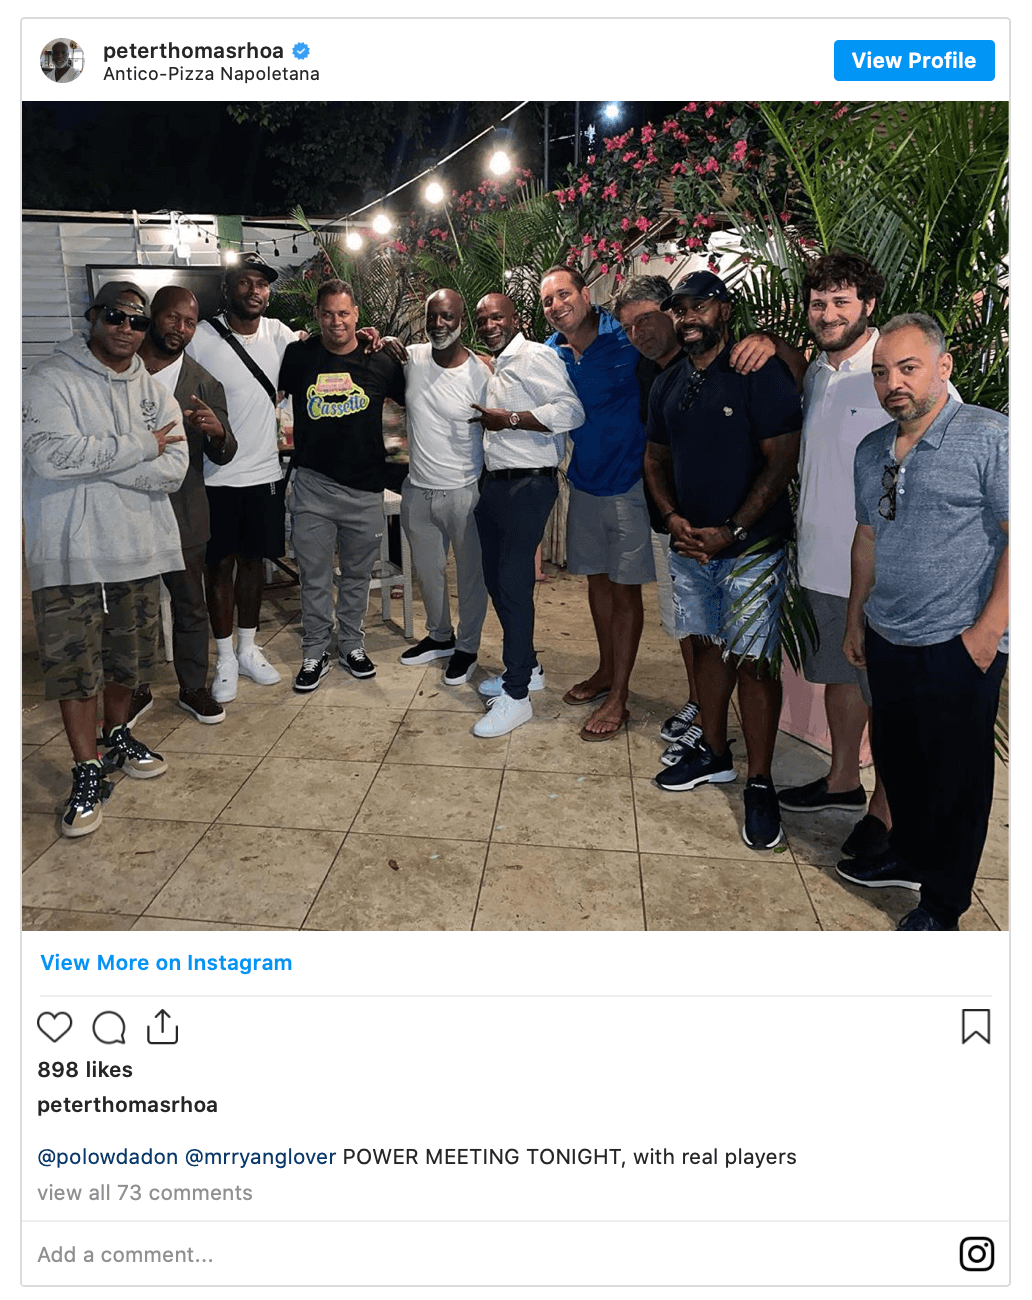Focus the Add a comment field
1032x1300 pixels.
490,1254
